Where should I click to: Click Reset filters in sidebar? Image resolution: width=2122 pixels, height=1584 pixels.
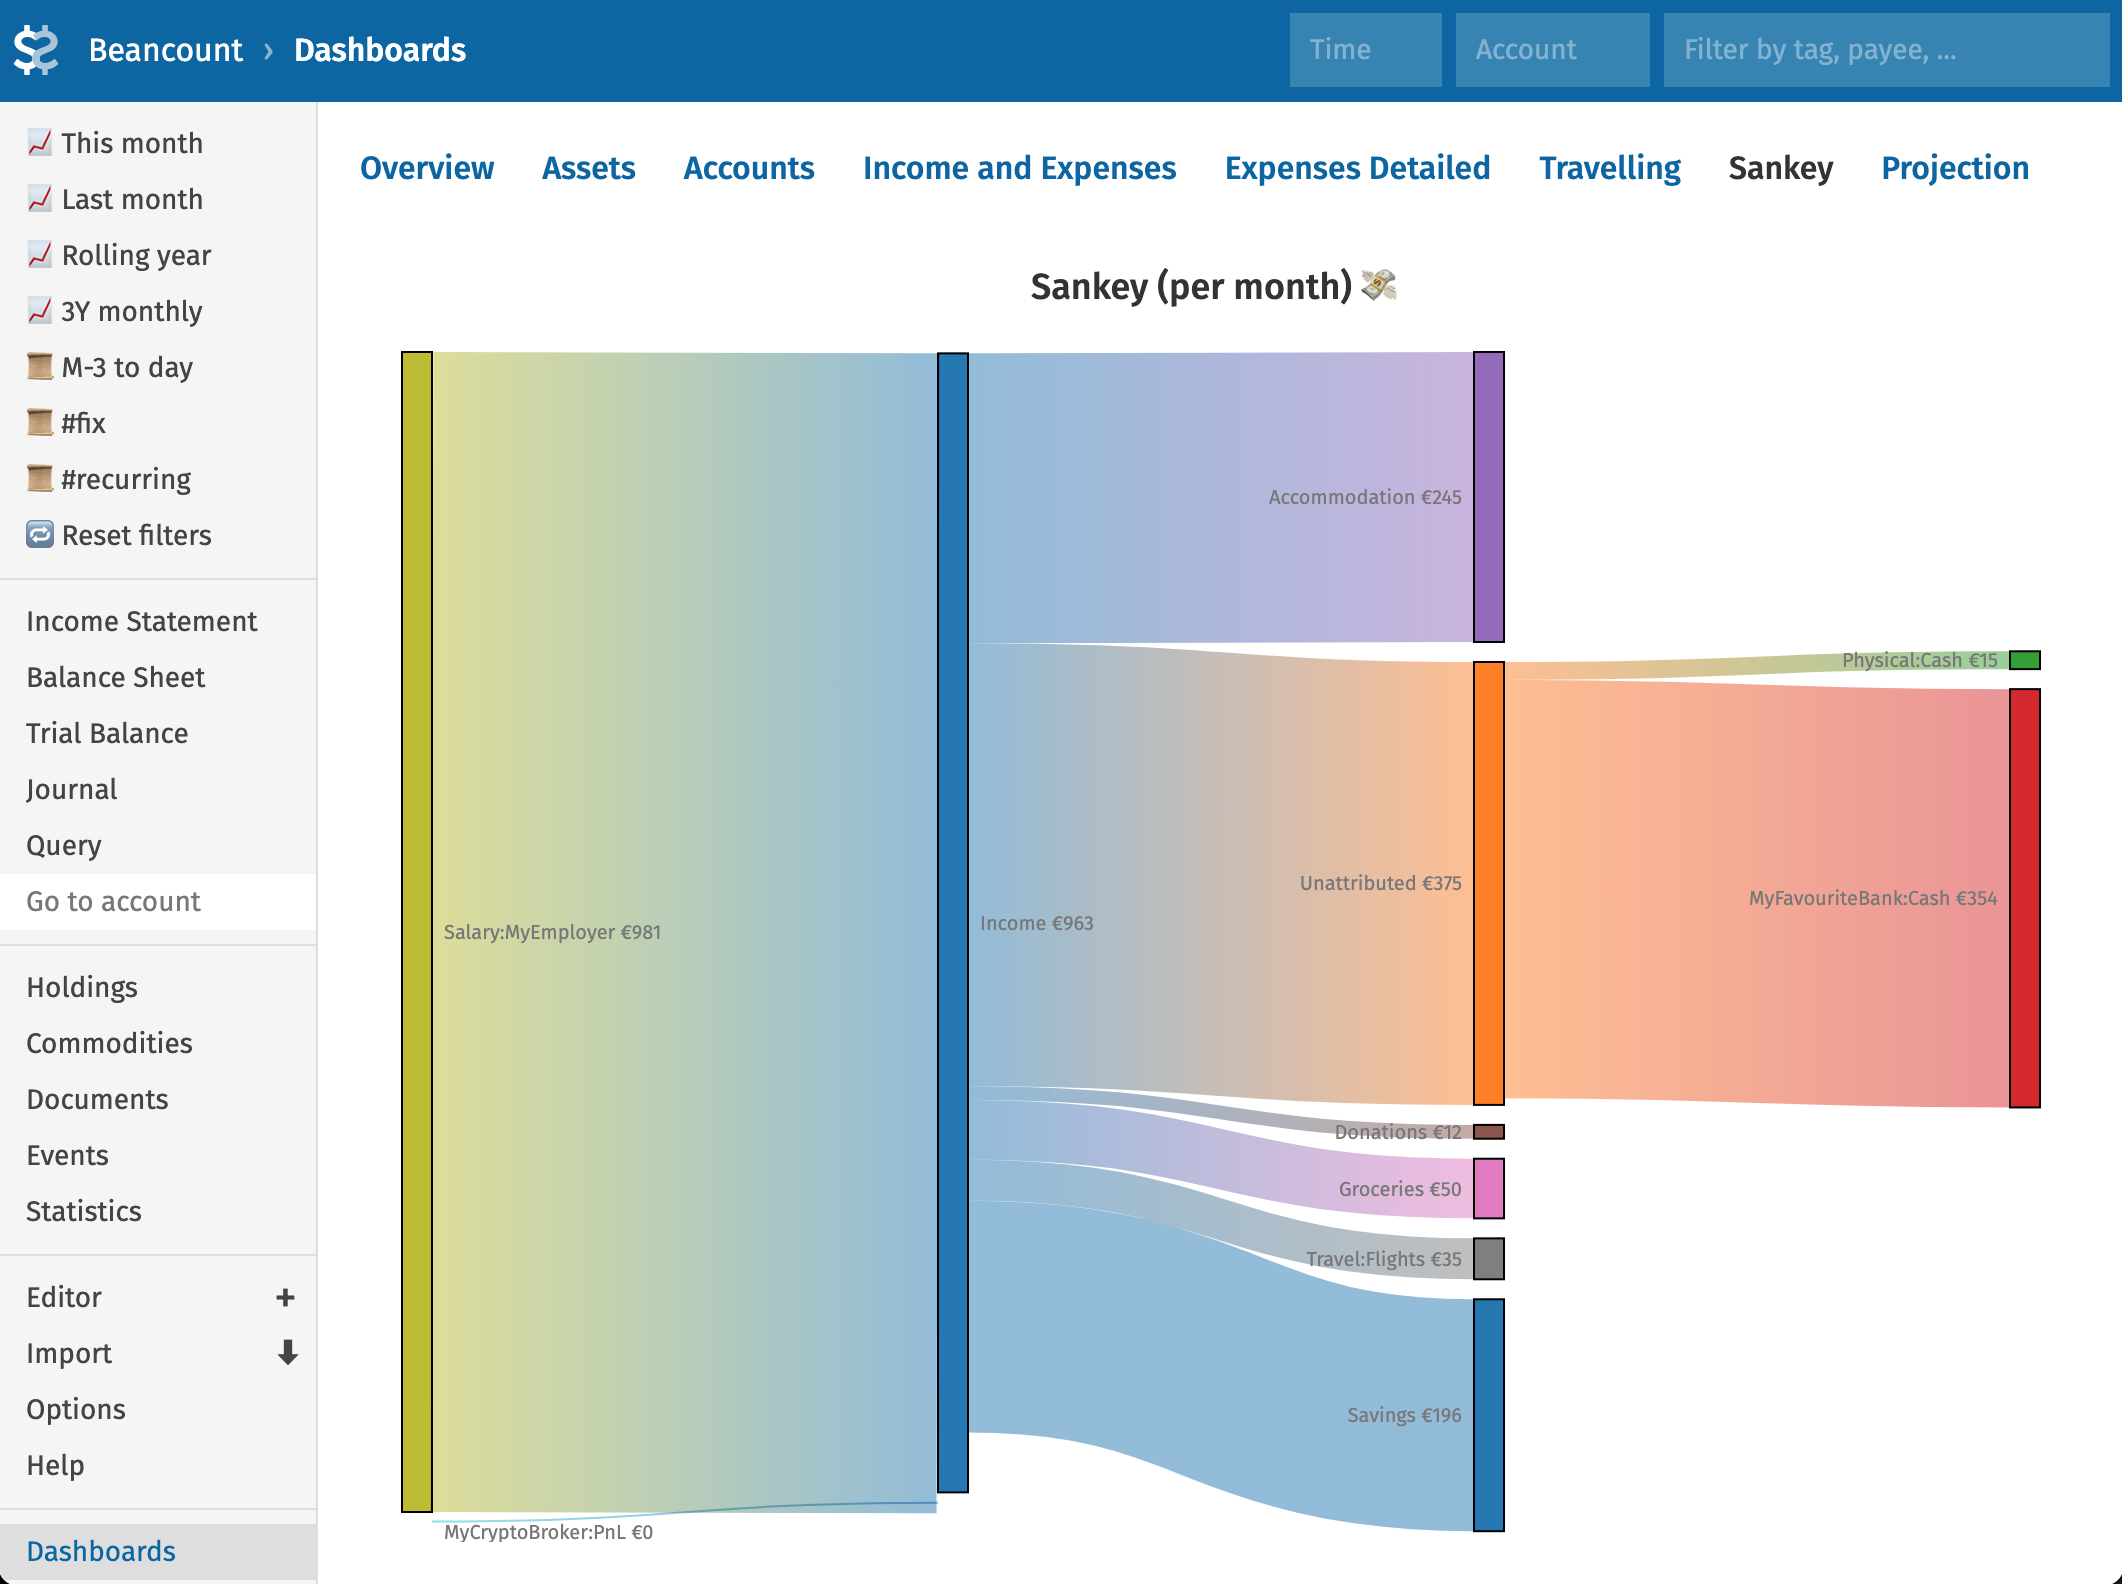click(136, 535)
